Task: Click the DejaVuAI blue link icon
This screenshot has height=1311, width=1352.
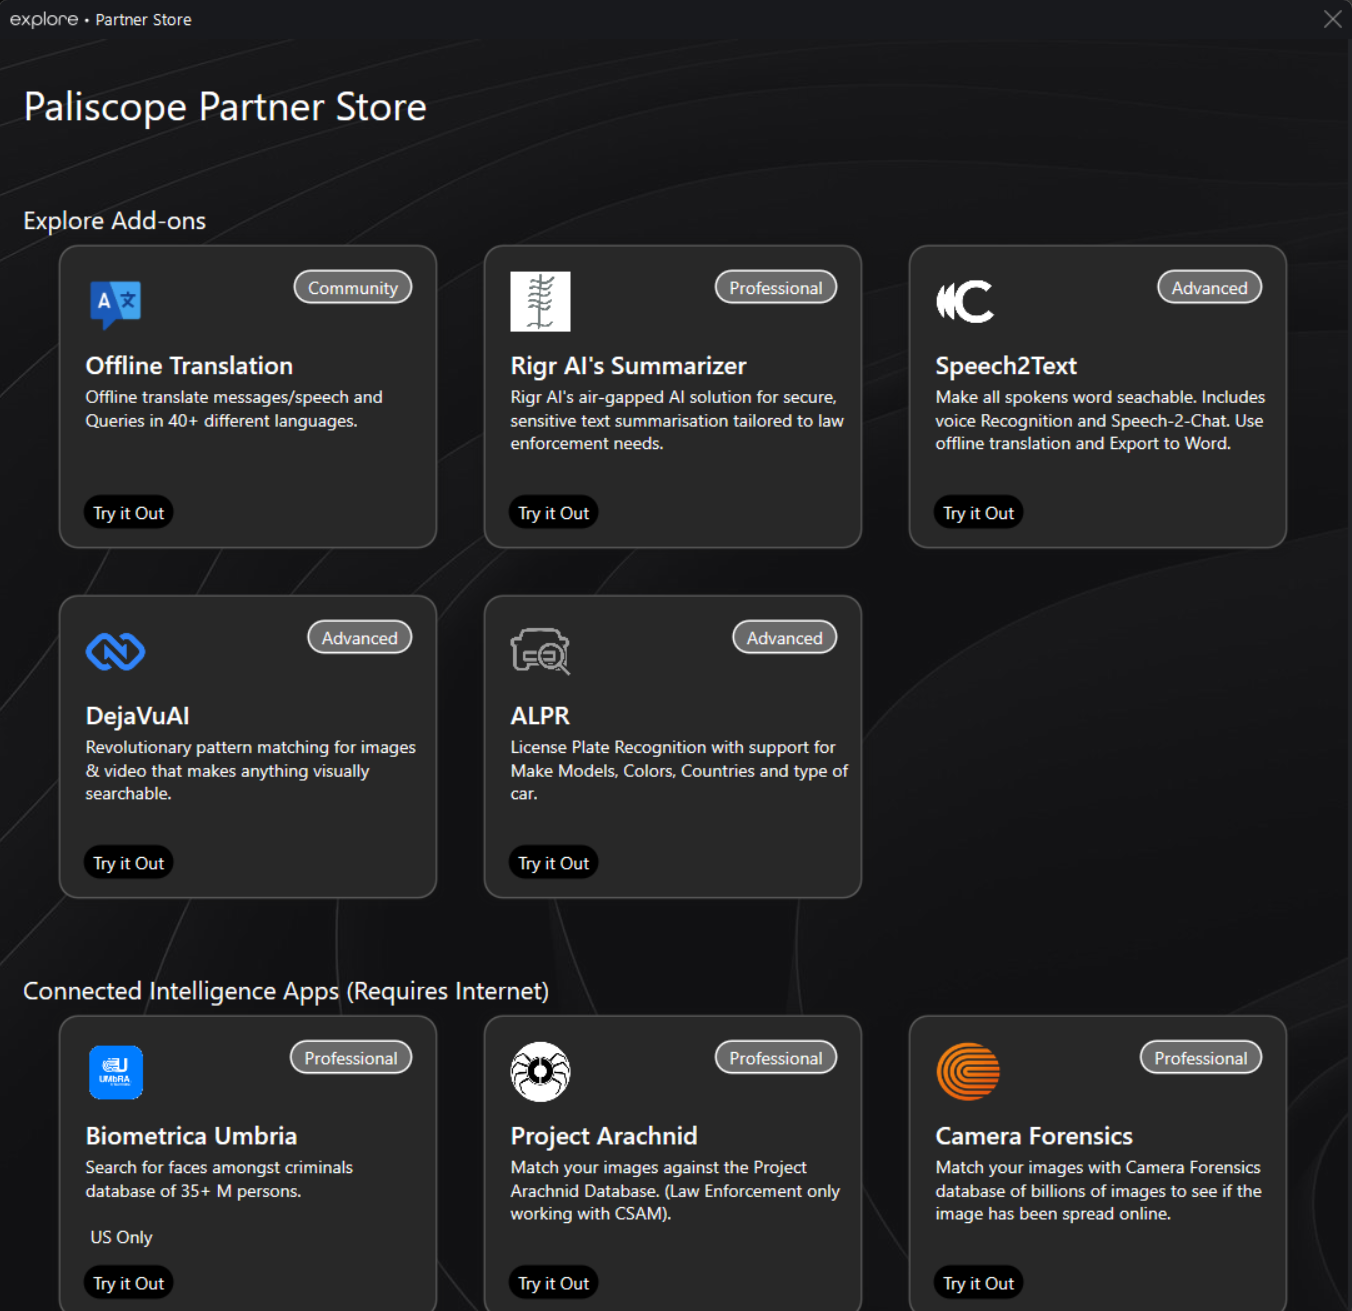Action: 115,652
